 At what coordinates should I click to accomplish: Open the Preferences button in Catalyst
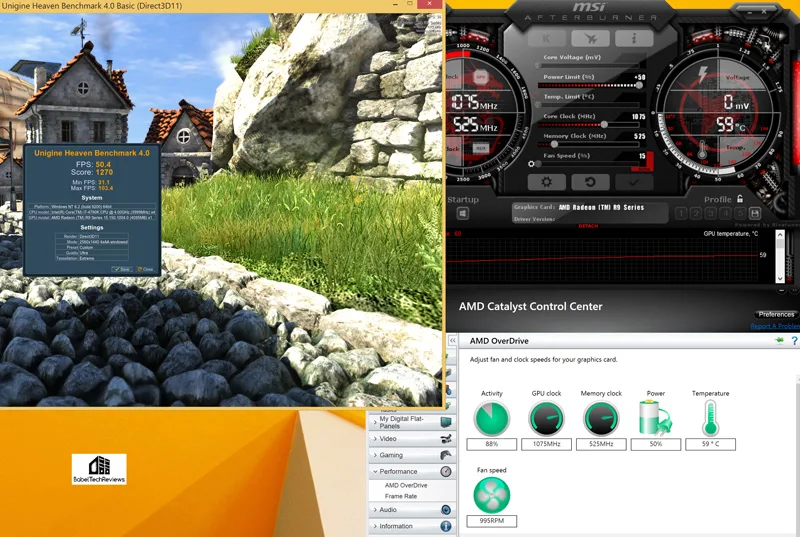click(x=776, y=315)
